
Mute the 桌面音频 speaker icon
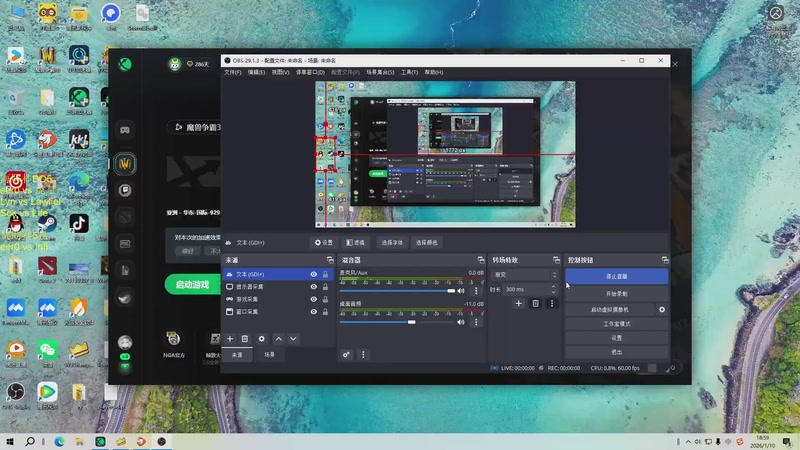461,322
